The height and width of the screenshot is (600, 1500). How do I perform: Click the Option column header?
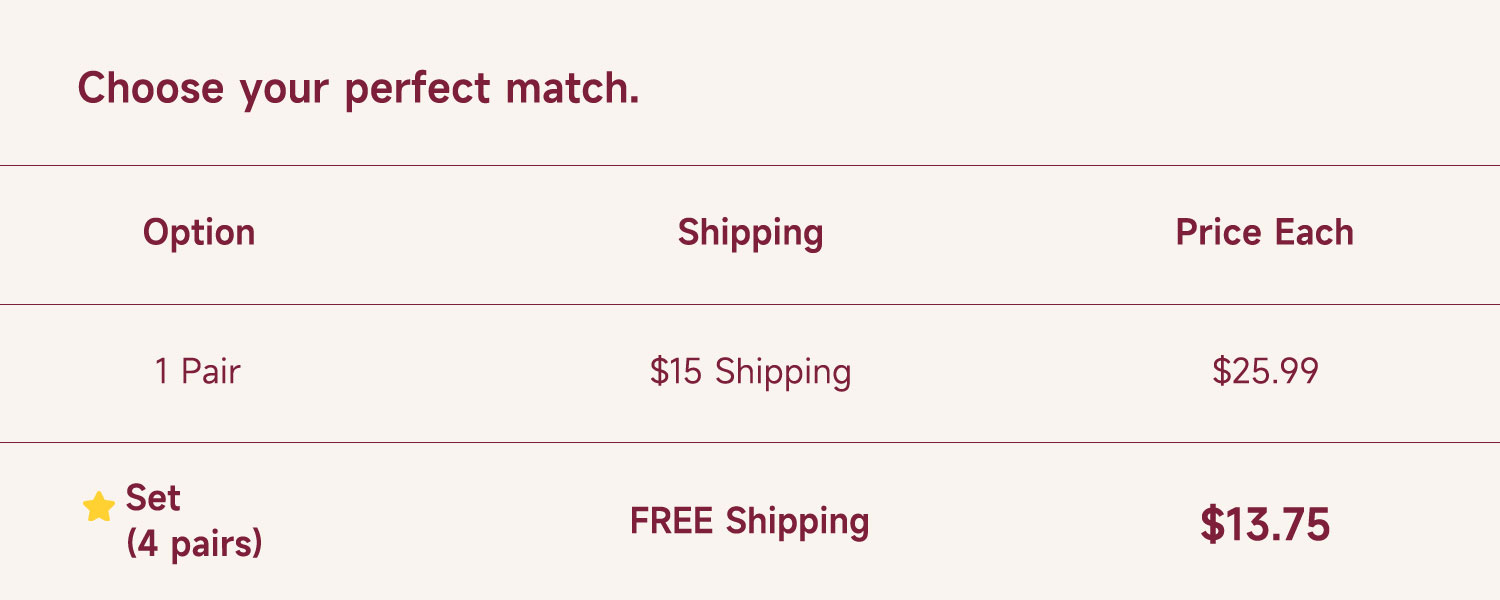[199, 232]
